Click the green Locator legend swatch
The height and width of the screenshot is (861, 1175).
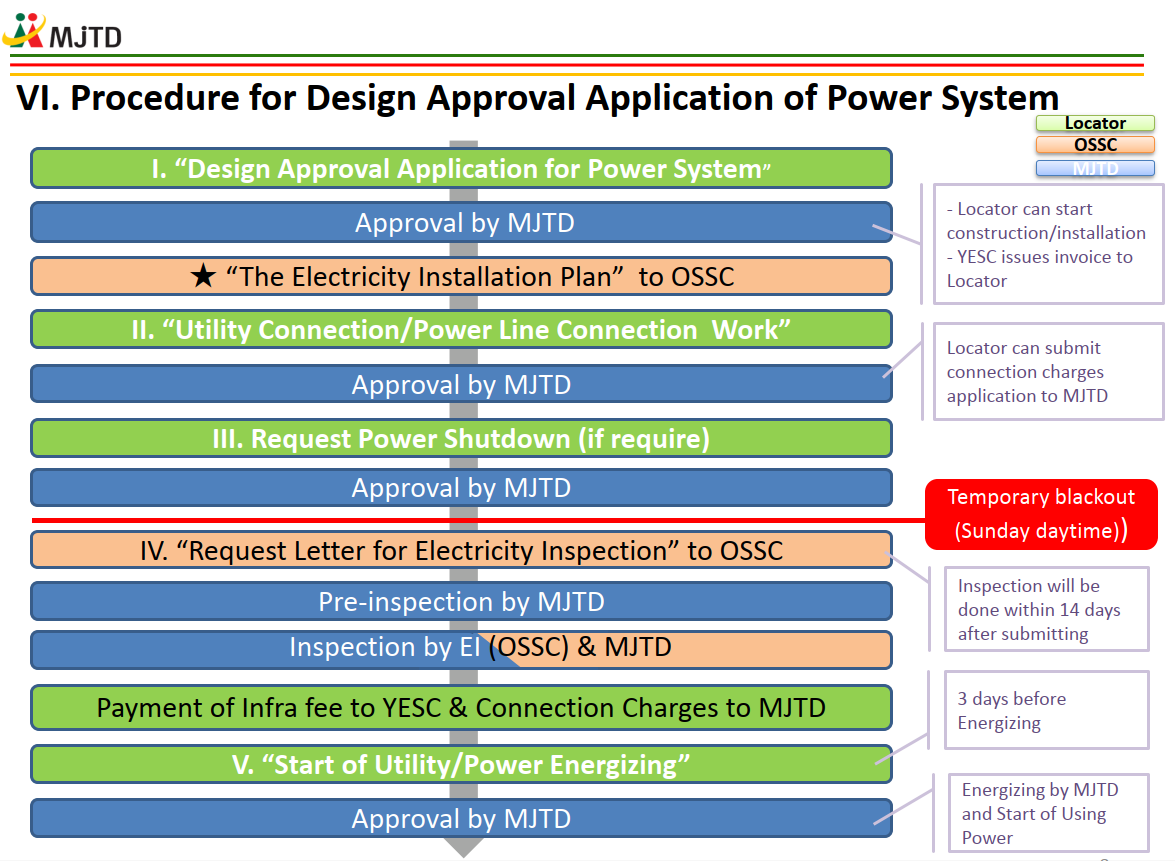click(x=1095, y=124)
